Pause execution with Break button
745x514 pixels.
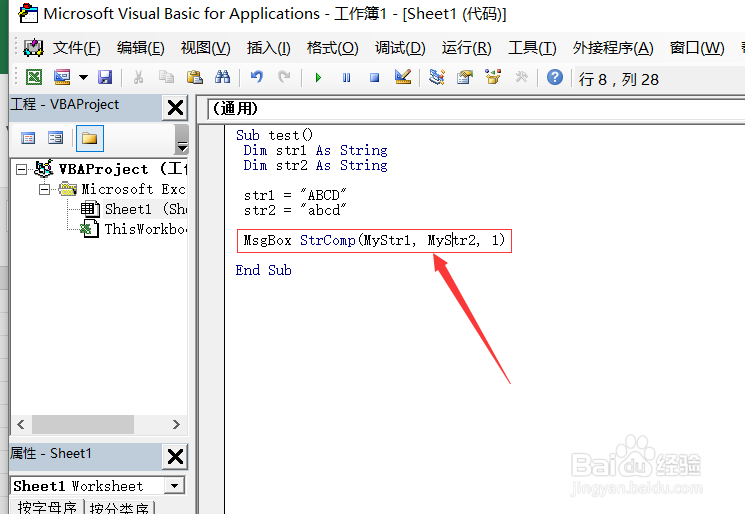click(x=346, y=77)
